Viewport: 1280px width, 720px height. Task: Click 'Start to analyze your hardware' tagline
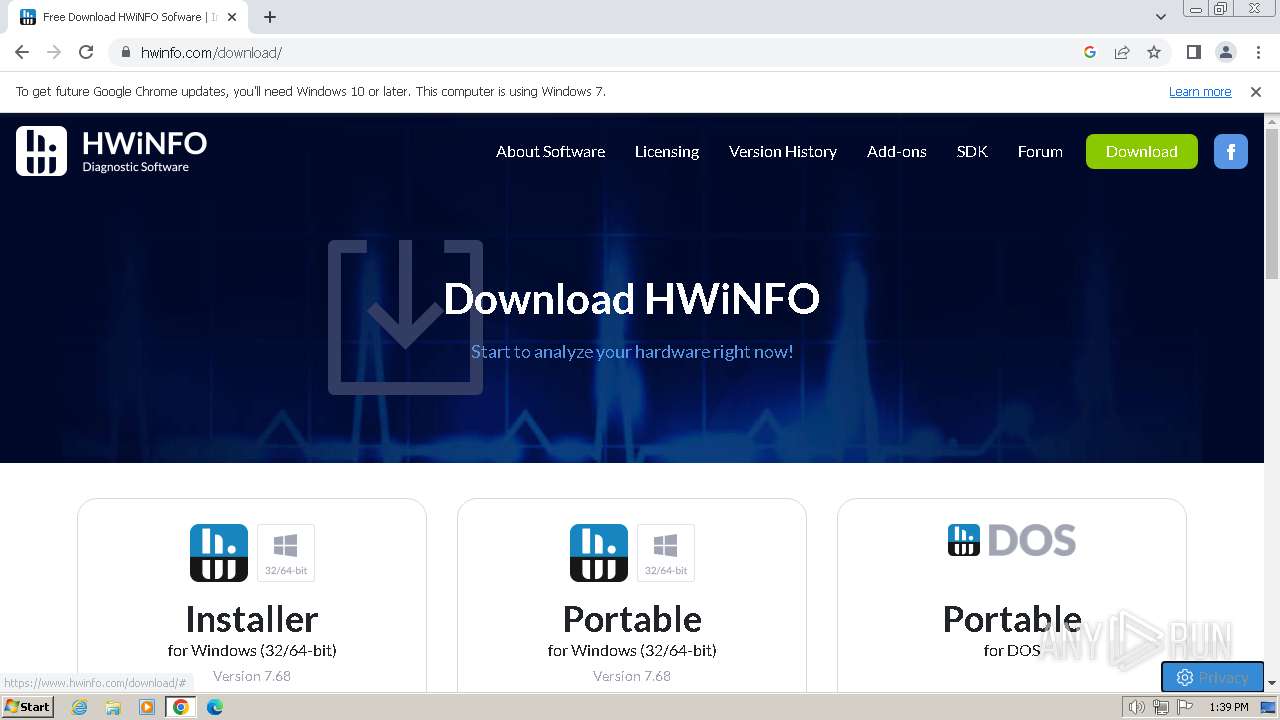click(632, 352)
